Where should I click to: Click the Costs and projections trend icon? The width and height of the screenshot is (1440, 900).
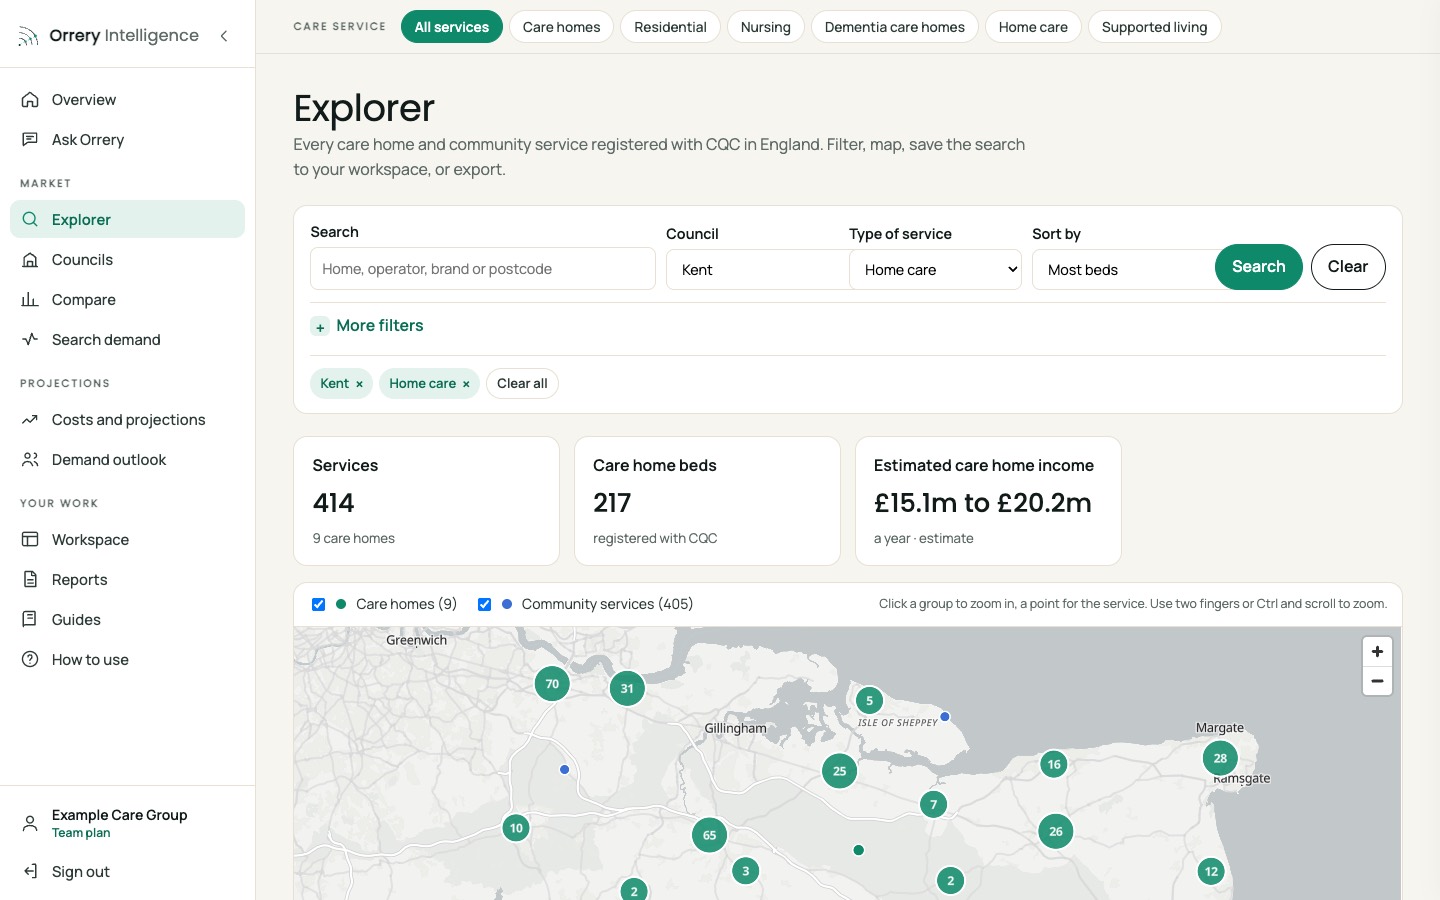click(x=30, y=420)
